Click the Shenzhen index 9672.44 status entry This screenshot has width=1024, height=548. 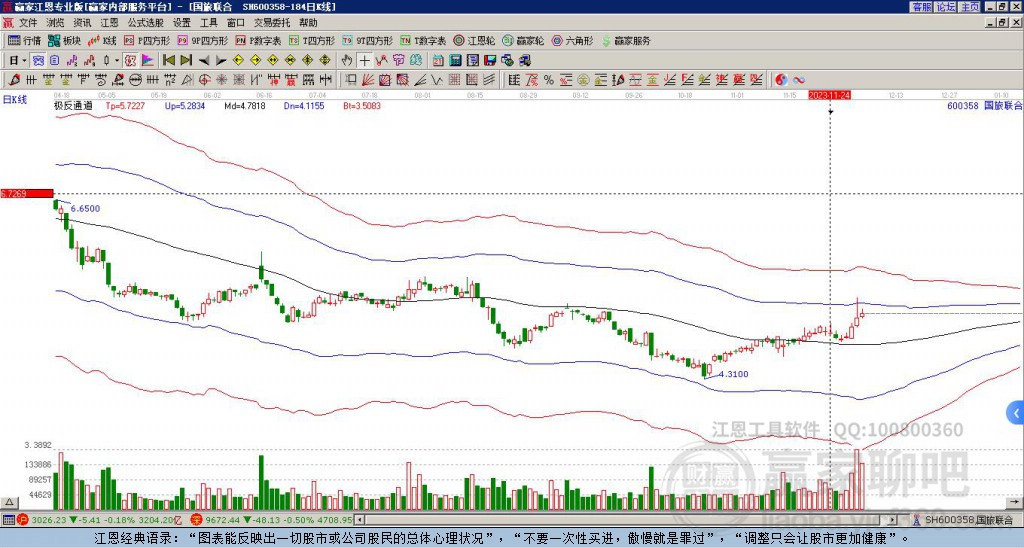coord(272,520)
